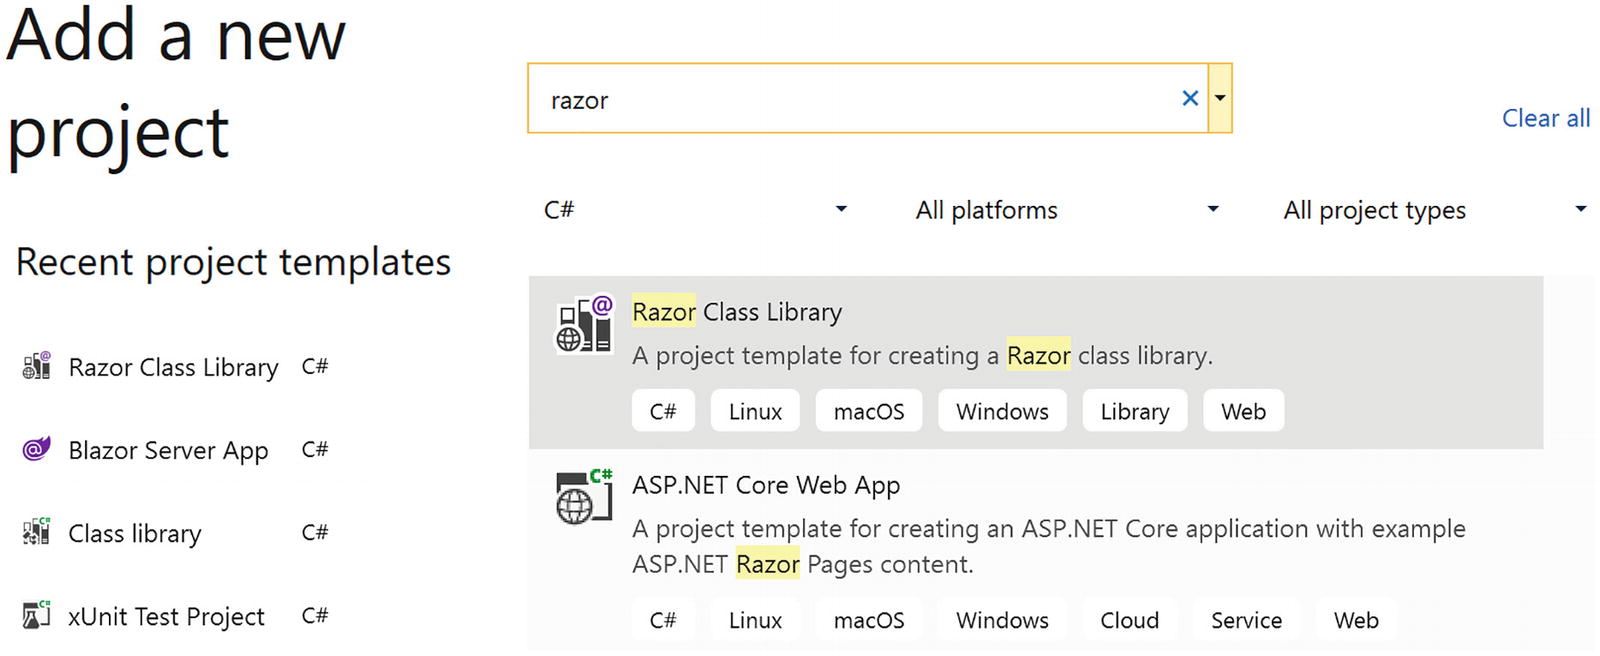Click the Razor Class Library result icon
The image size is (1600, 656).
click(584, 324)
